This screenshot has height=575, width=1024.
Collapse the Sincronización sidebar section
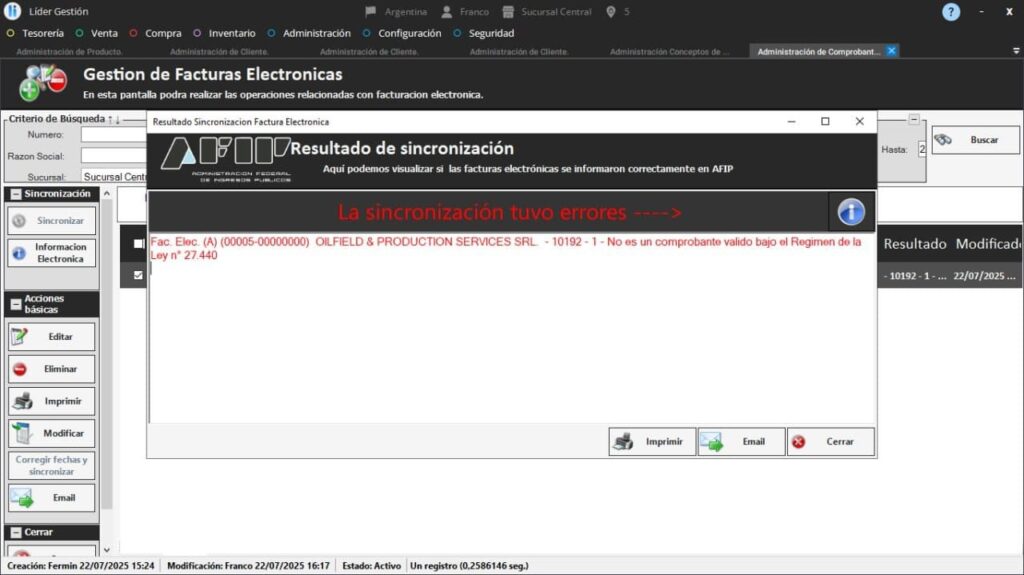pos(16,194)
